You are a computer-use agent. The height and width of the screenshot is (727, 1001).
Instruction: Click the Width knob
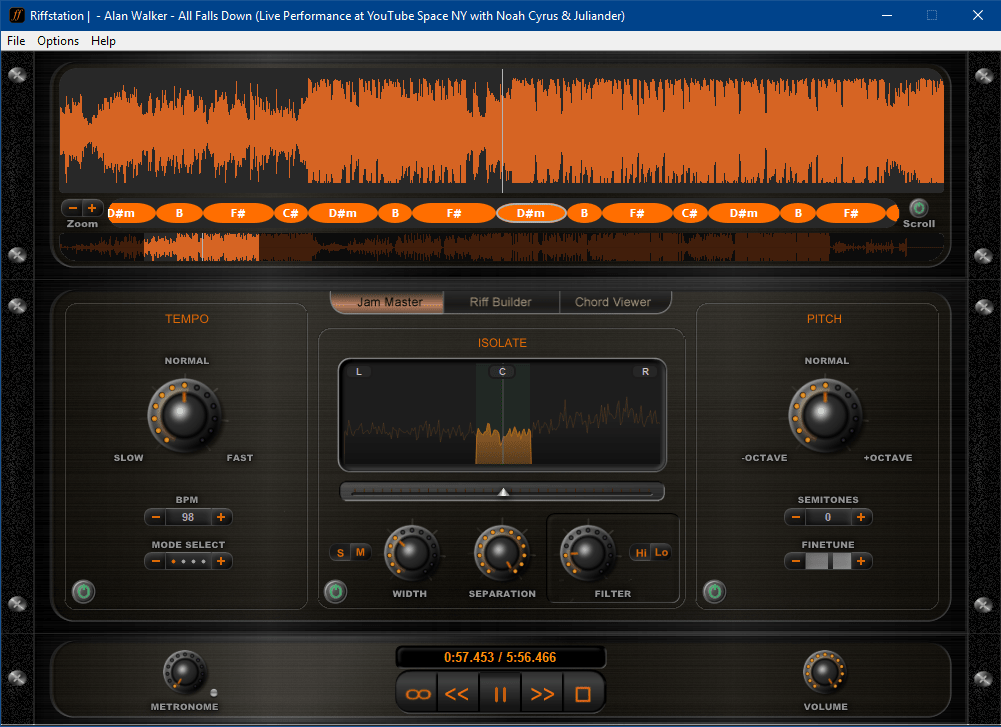[411, 553]
